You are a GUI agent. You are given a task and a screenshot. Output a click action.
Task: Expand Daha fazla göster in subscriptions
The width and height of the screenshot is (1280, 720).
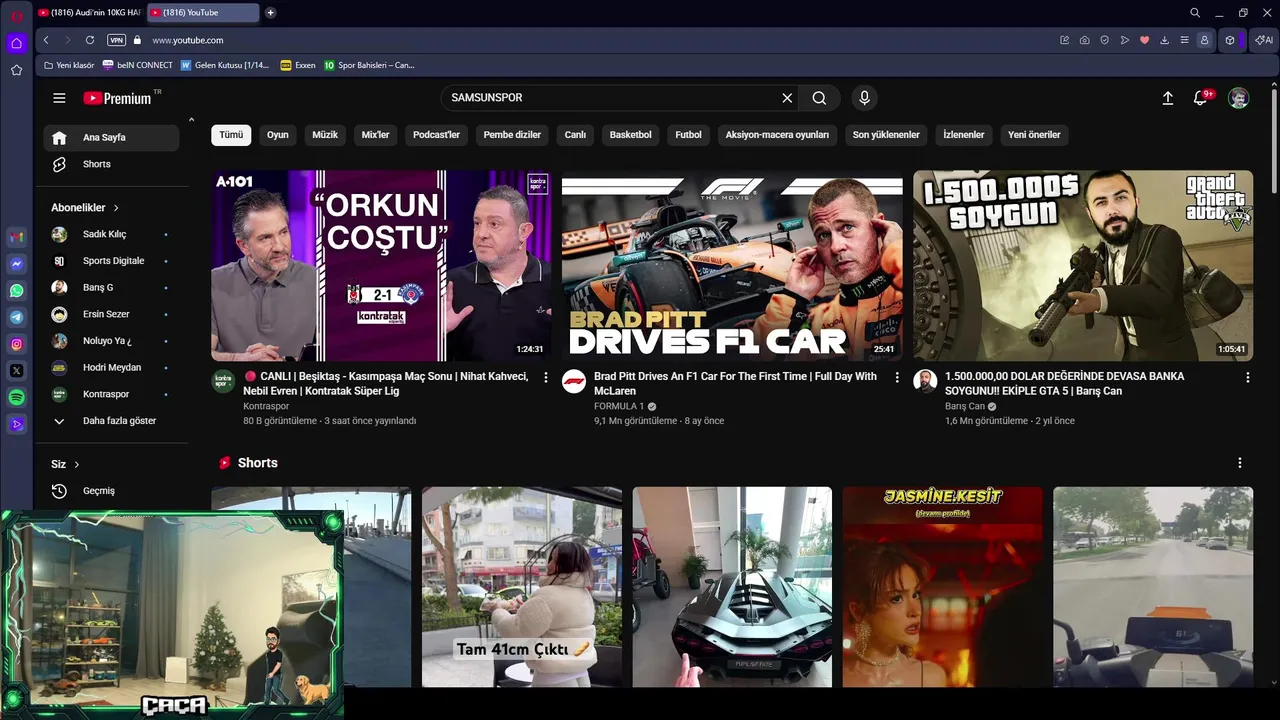[x=111, y=421]
